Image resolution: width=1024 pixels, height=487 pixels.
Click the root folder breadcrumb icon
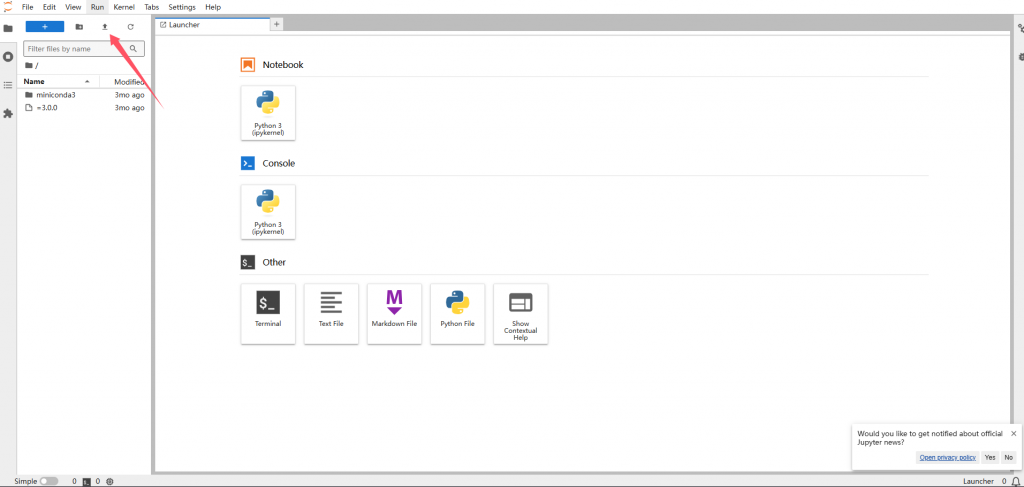tap(28, 65)
